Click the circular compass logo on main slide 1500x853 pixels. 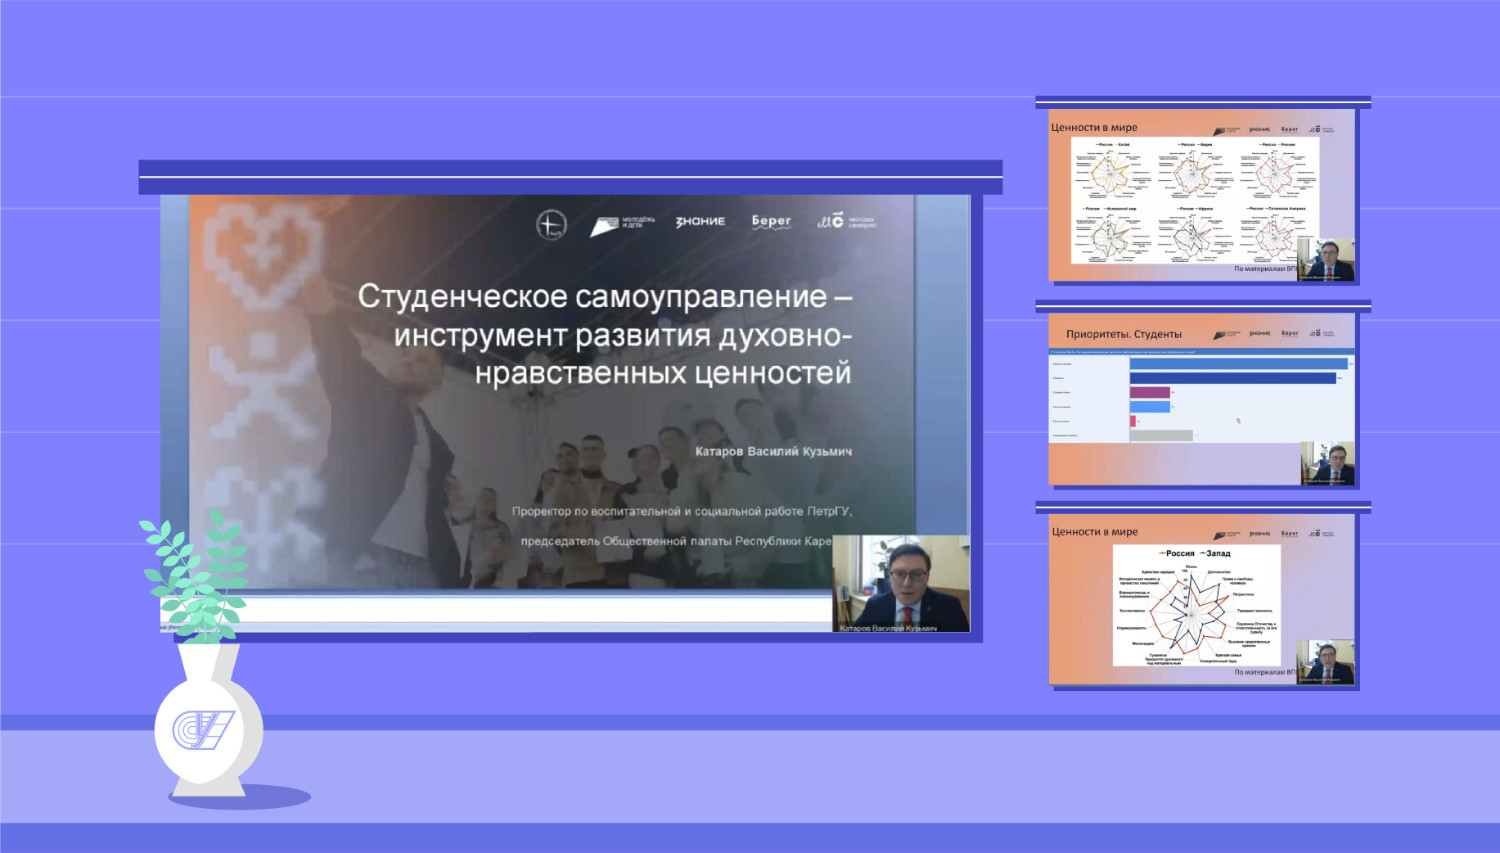551,224
